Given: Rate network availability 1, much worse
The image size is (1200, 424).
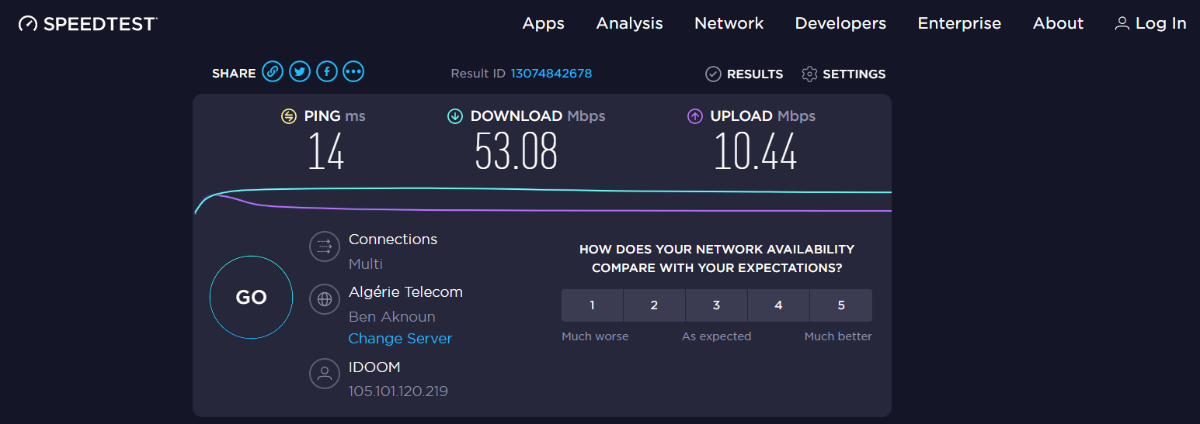Looking at the screenshot, I should 592,305.
